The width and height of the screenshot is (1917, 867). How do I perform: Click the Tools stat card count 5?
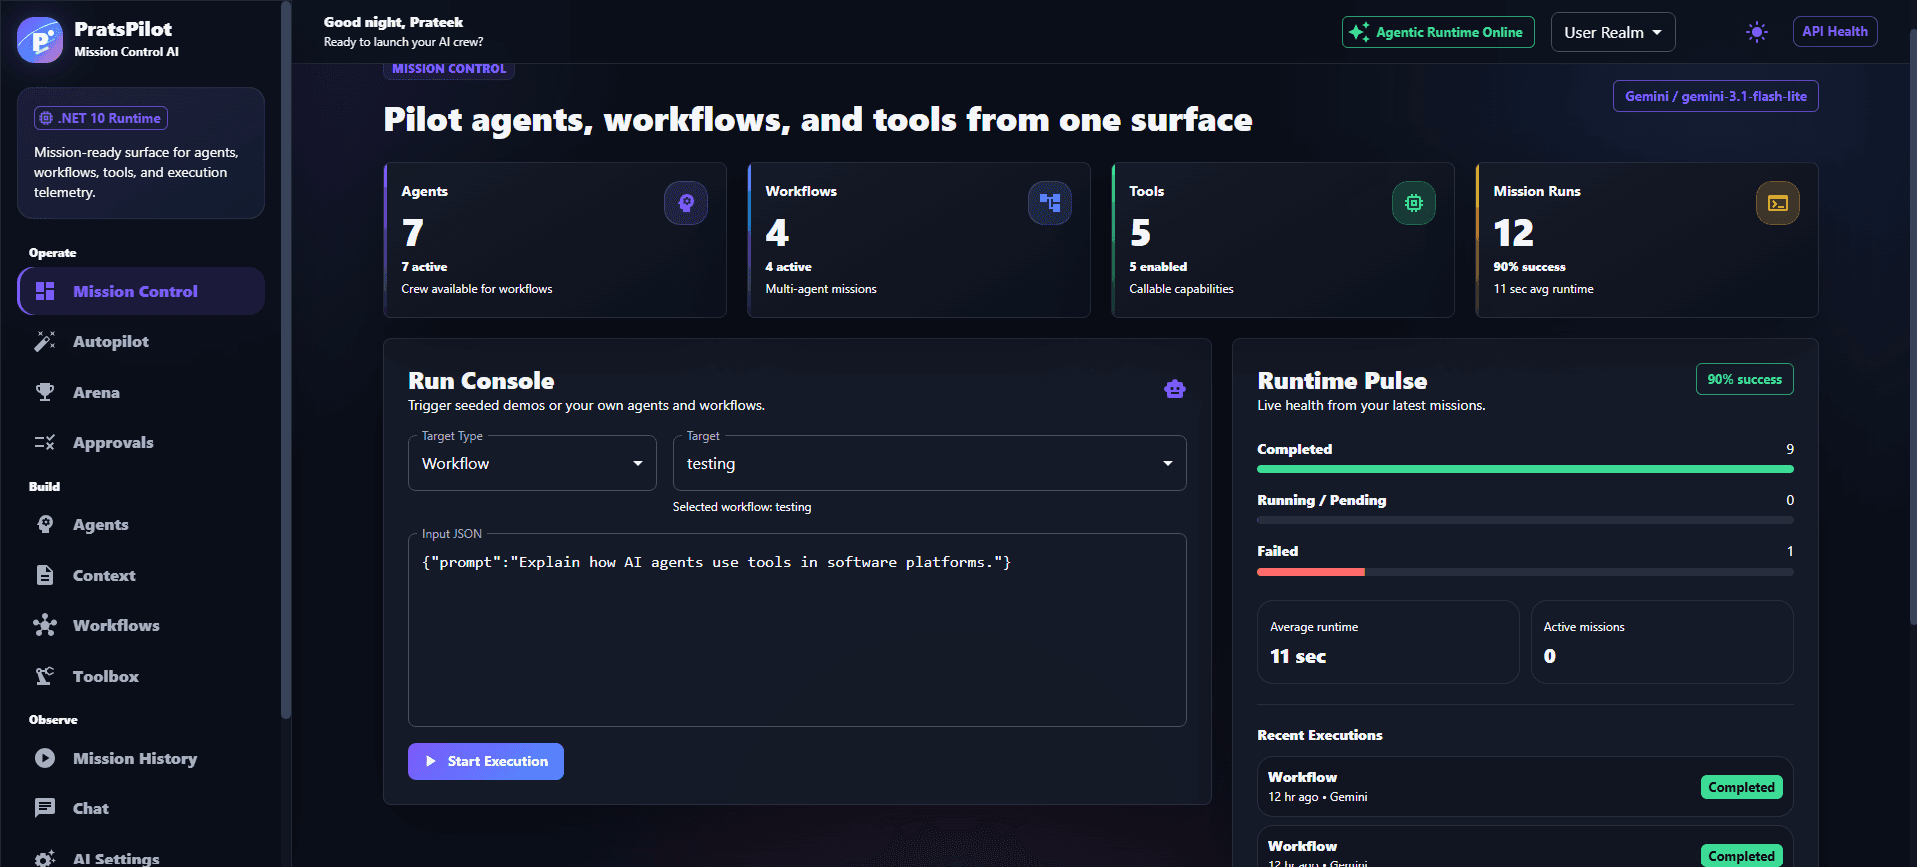point(1140,233)
